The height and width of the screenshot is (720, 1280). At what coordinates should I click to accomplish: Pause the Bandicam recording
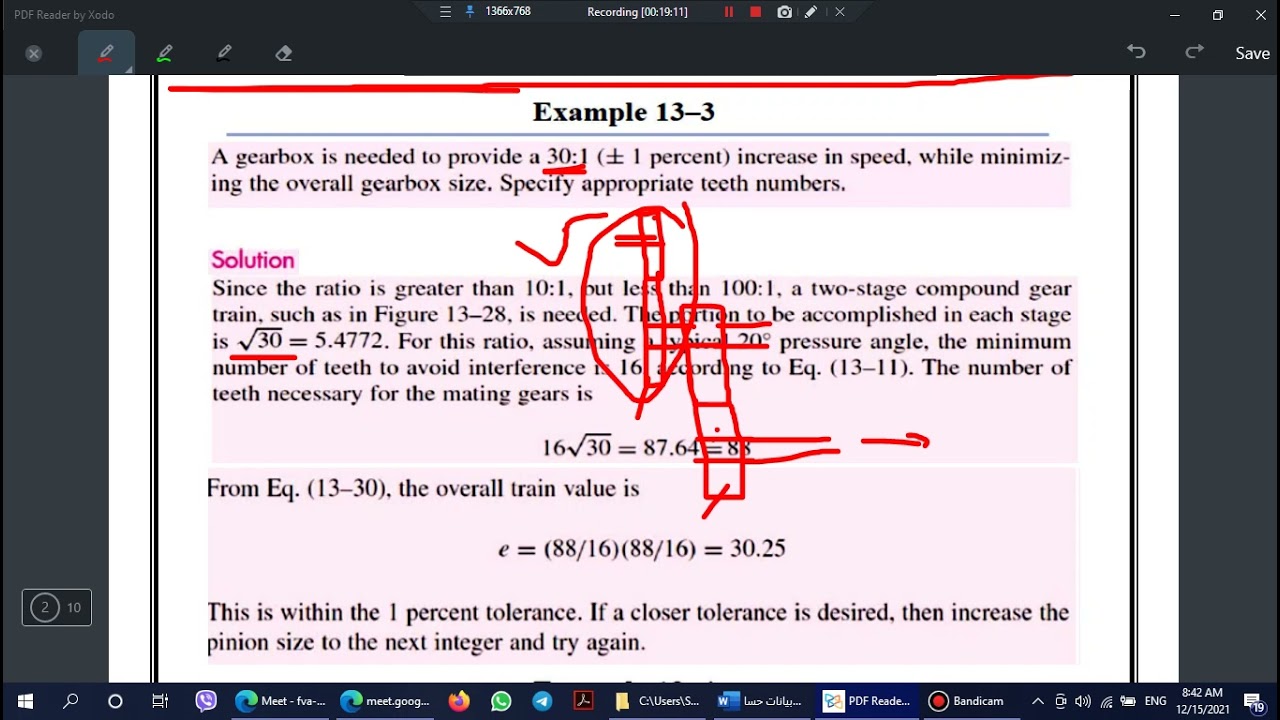click(x=729, y=12)
